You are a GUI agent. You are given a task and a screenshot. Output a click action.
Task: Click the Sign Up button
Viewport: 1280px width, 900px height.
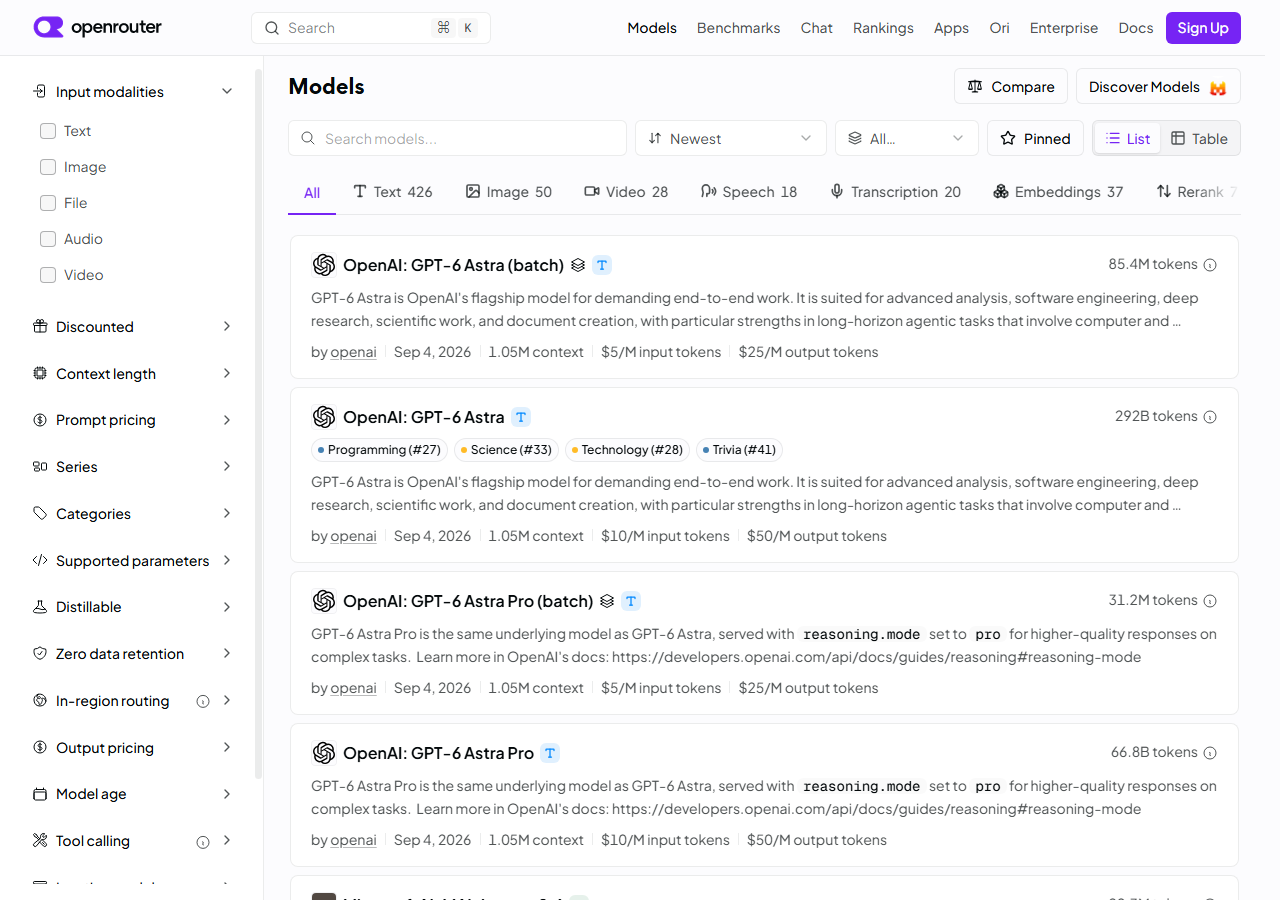(x=1203, y=28)
